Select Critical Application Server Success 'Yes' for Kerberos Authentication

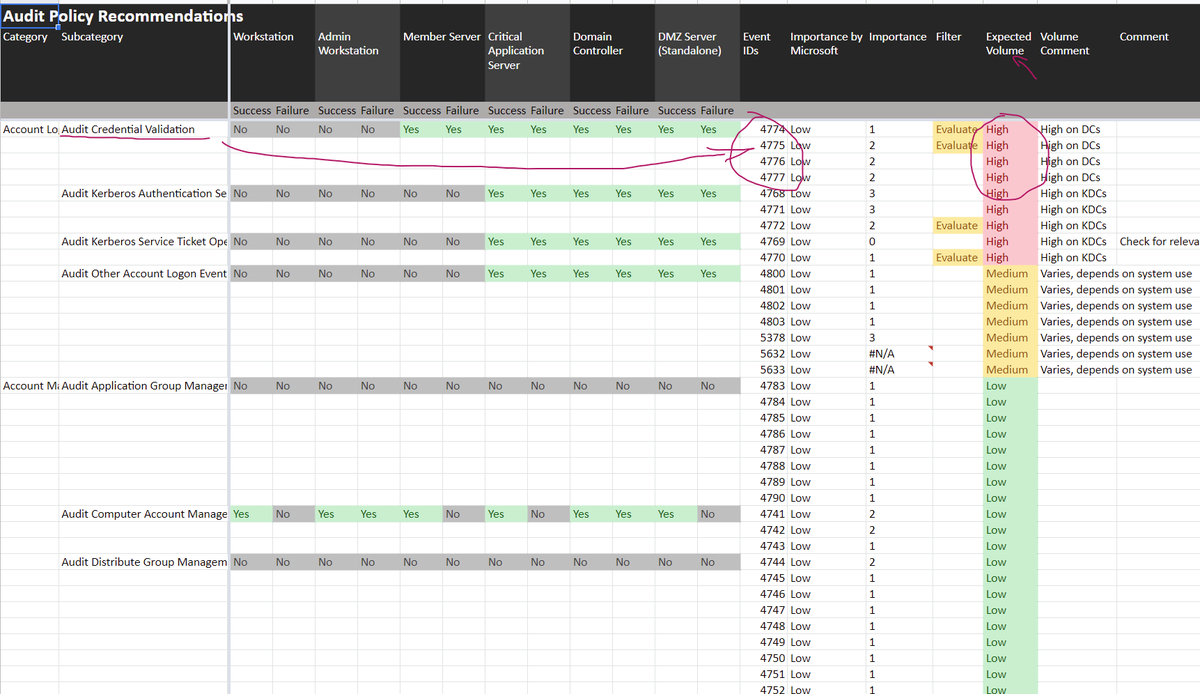pyautogui.click(x=507, y=193)
